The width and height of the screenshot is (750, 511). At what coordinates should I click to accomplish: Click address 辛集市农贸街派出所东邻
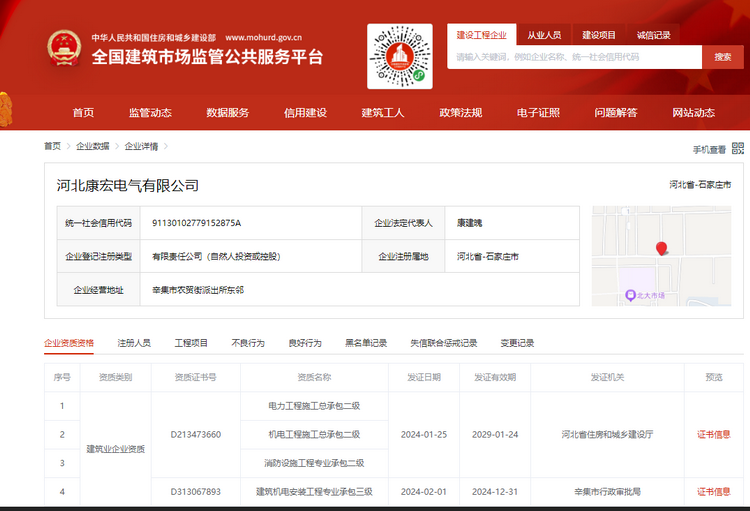tap(198, 290)
